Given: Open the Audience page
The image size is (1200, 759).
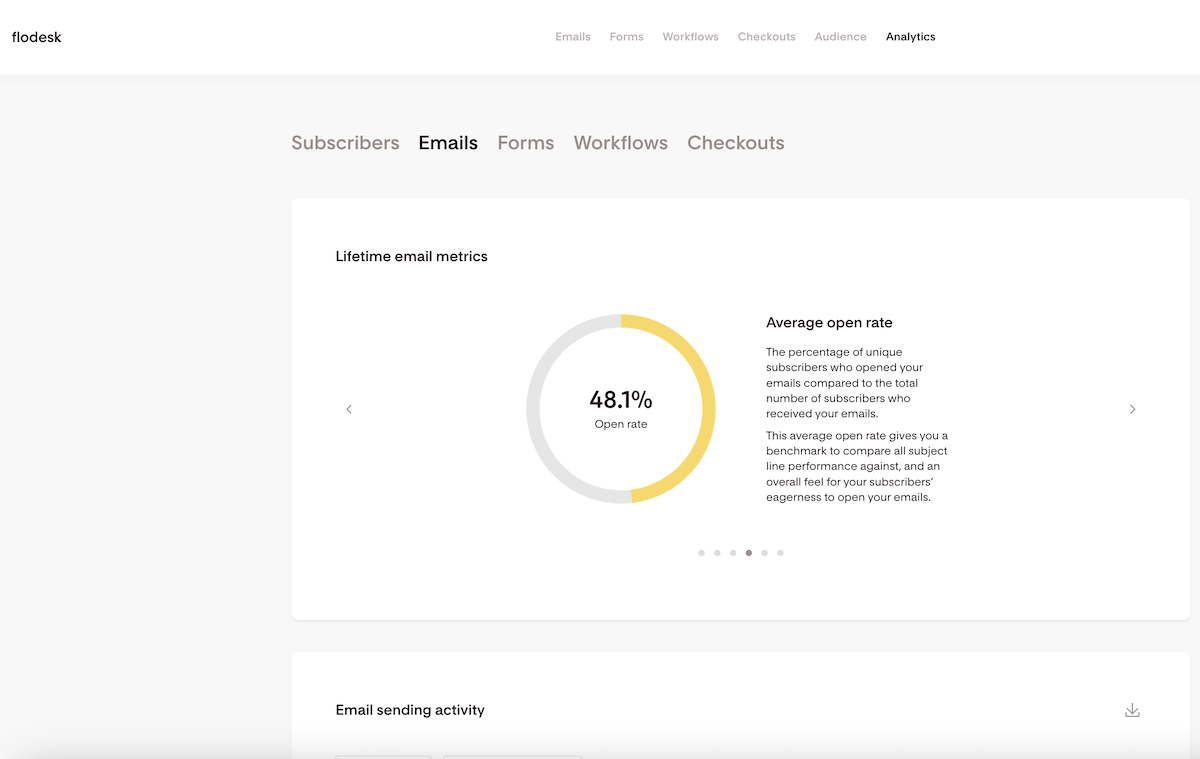Looking at the screenshot, I should pyautogui.click(x=841, y=37).
